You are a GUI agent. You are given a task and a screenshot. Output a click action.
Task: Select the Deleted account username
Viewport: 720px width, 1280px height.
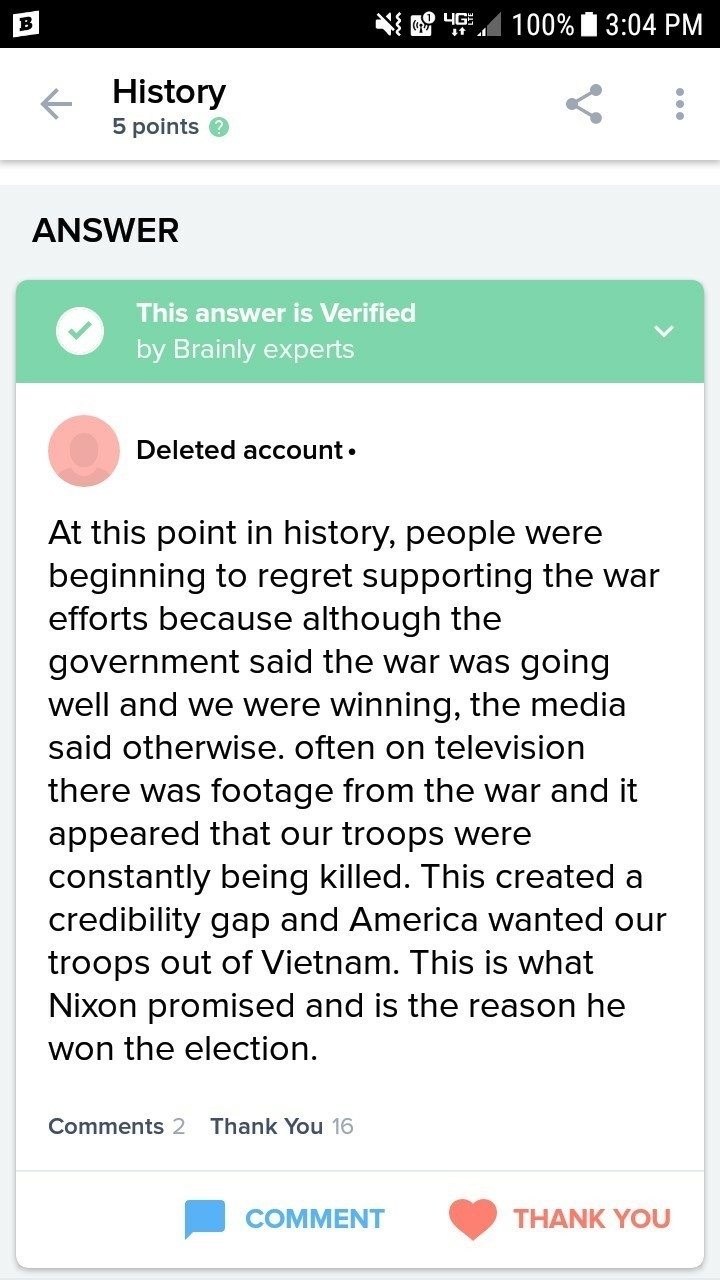tap(240, 450)
